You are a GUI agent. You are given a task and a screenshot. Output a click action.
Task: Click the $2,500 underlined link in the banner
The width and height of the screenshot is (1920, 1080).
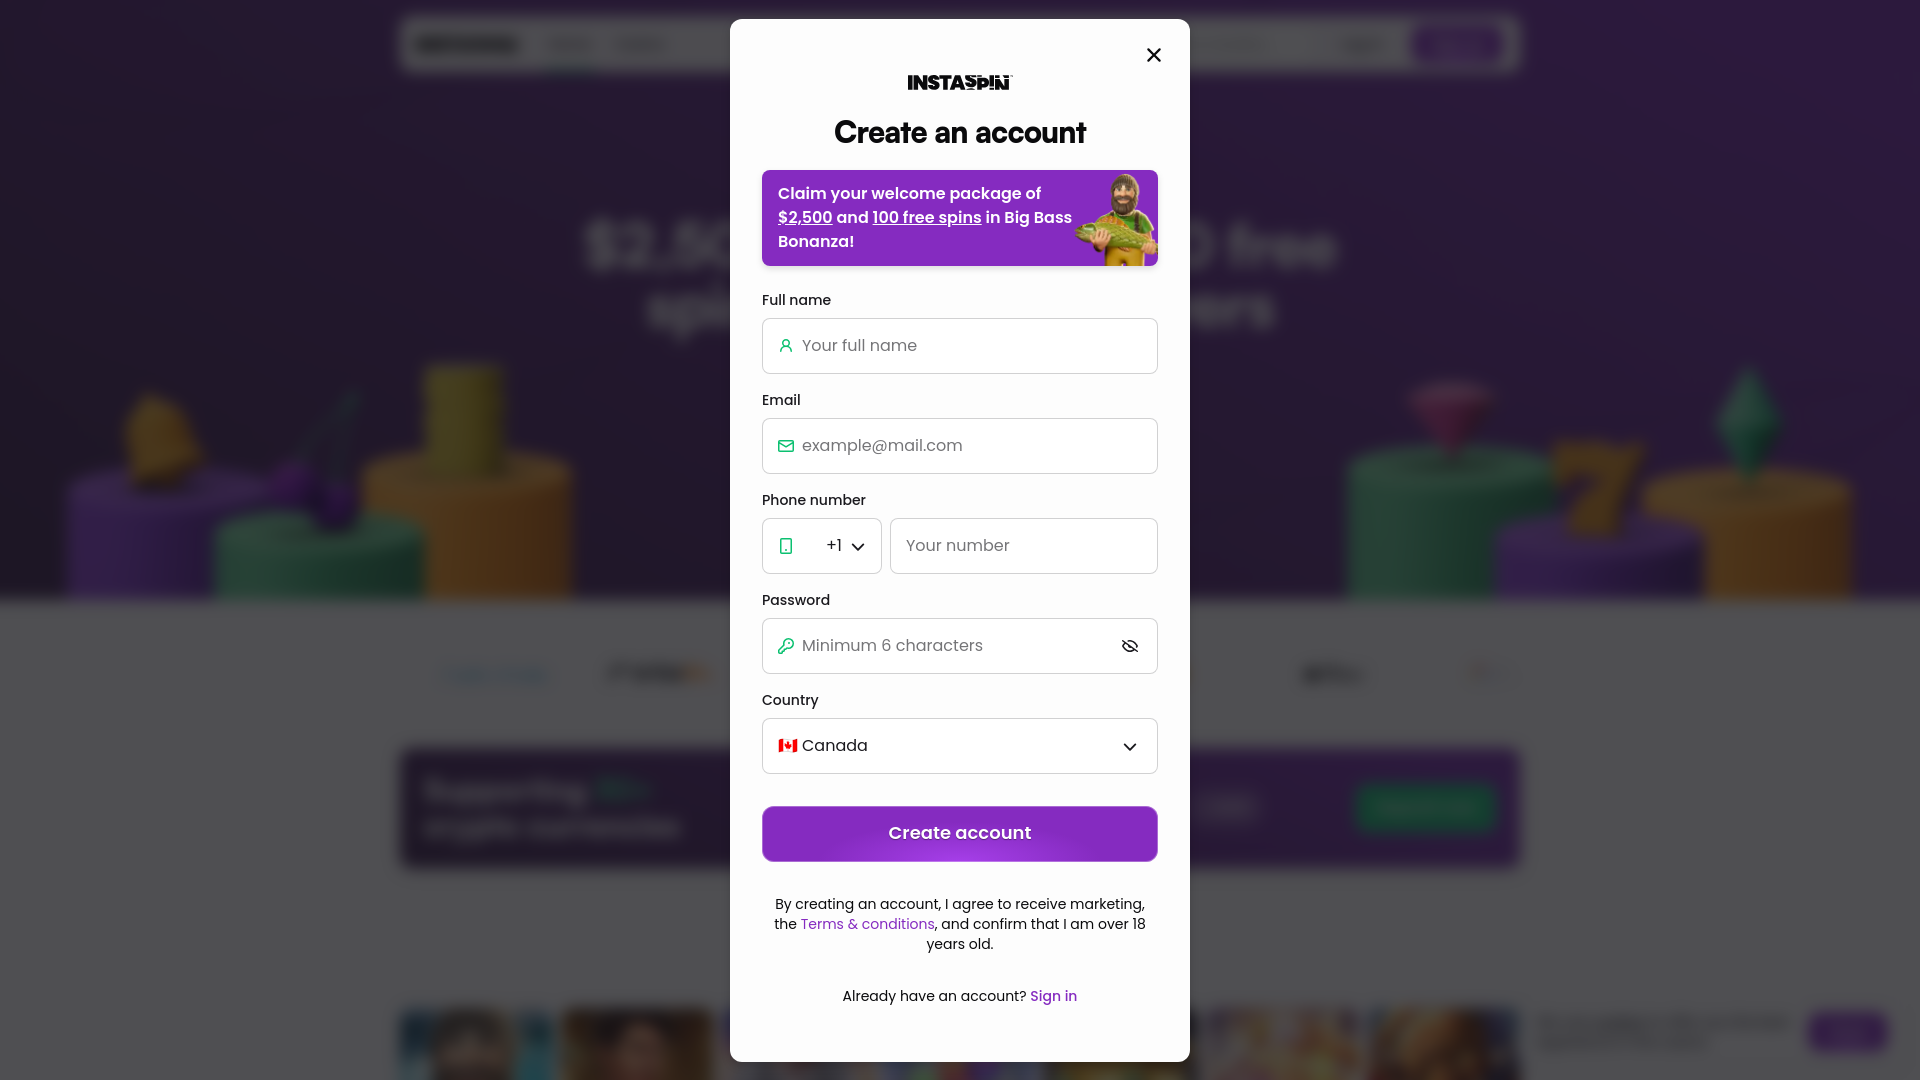pos(805,218)
